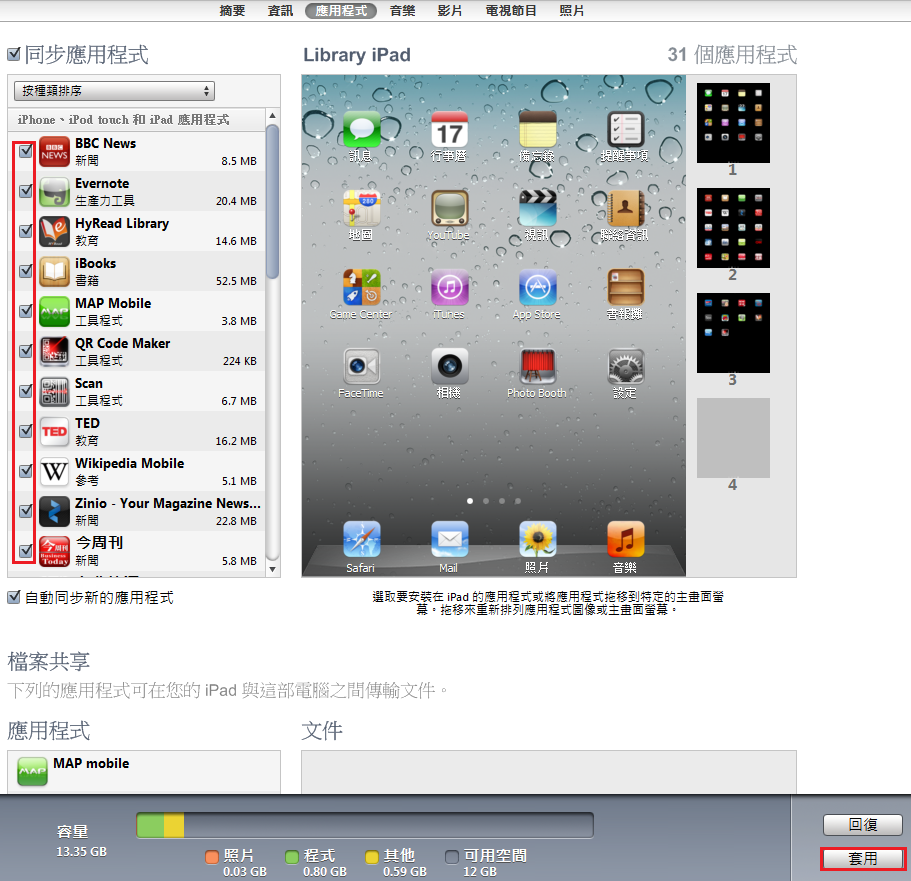This screenshot has height=881, width=911.
Task: Click the Game Center icon
Action: click(361, 287)
